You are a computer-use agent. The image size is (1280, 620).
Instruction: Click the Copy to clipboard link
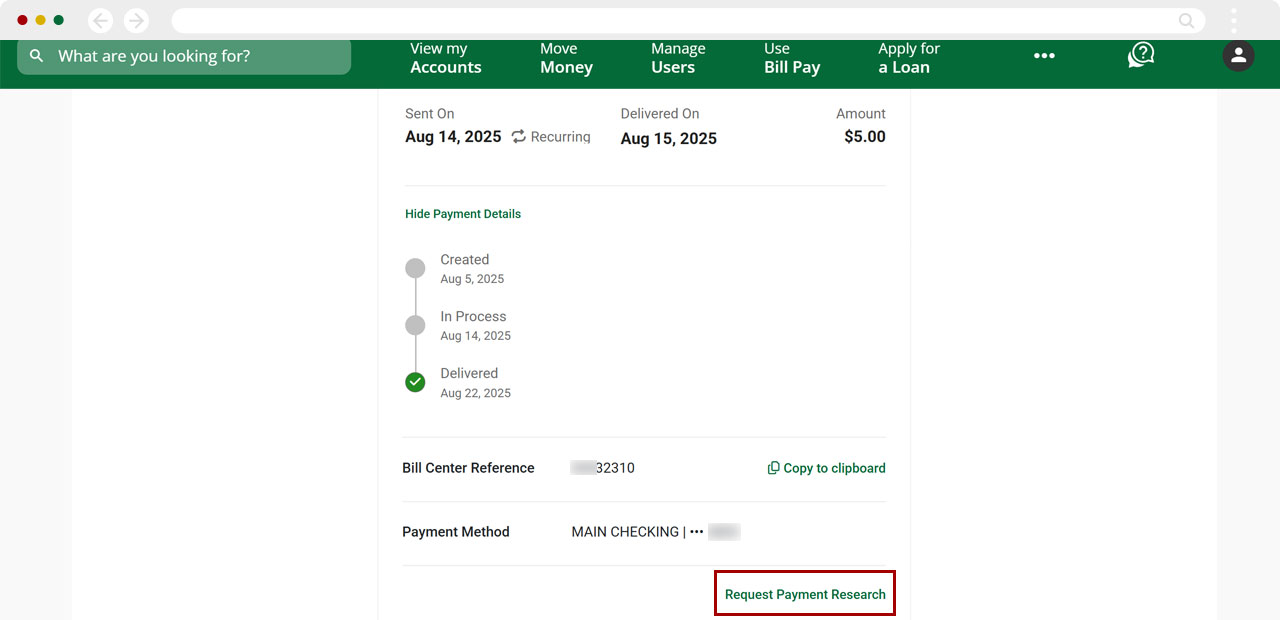[834, 468]
